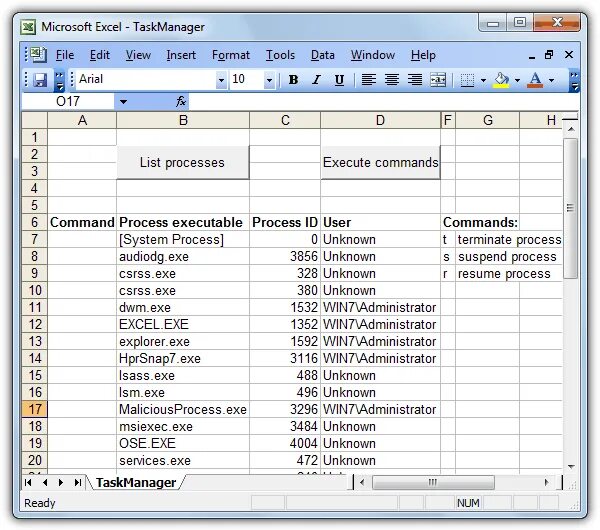The height and width of the screenshot is (530, 600).
Task: Select column B header
Action: tap(183, 121)
